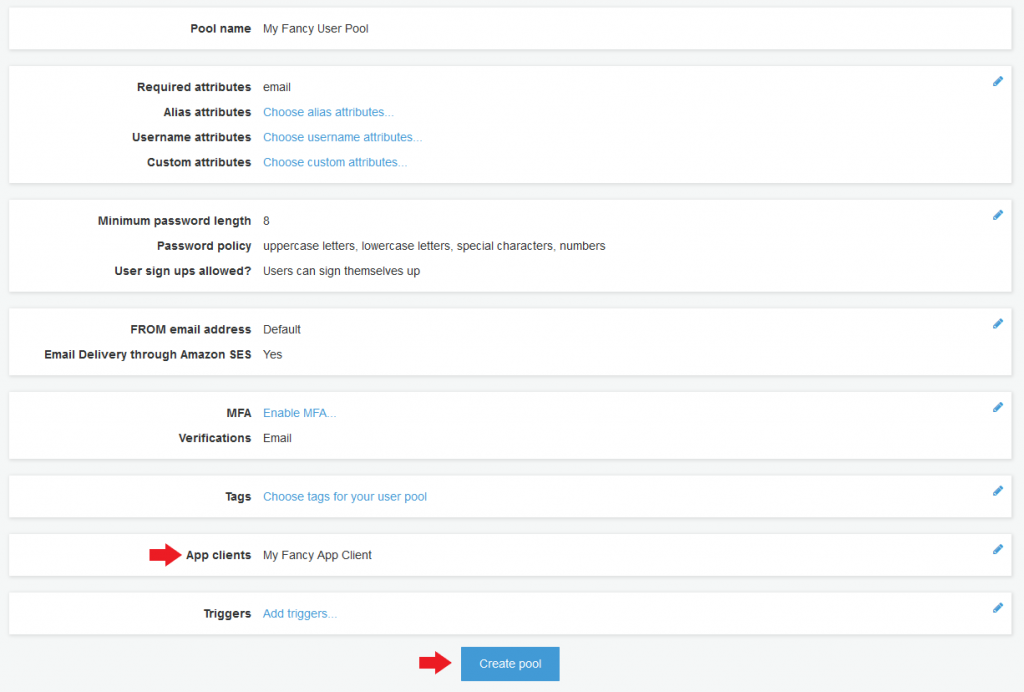Edit App clients using the pencil icon
Image resolution: width=1024 pixels, height=692 pixels.
coord(997,549)
